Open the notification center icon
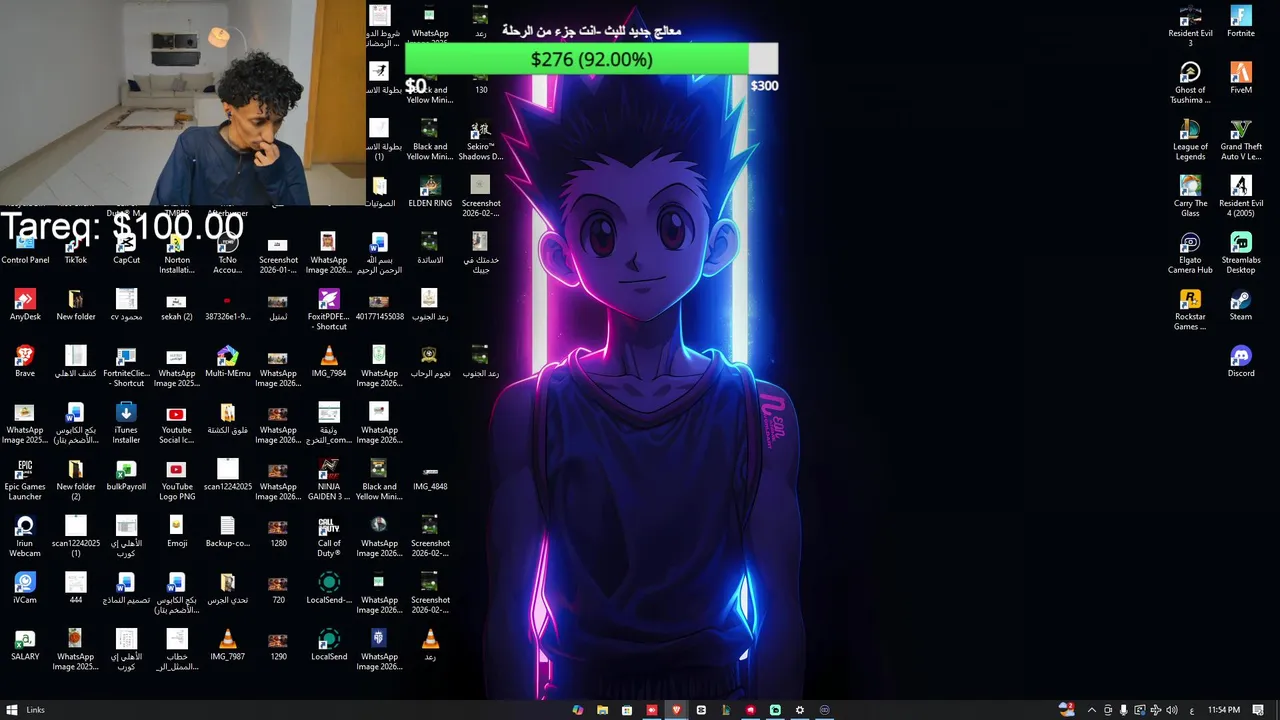 point(1258,710)
